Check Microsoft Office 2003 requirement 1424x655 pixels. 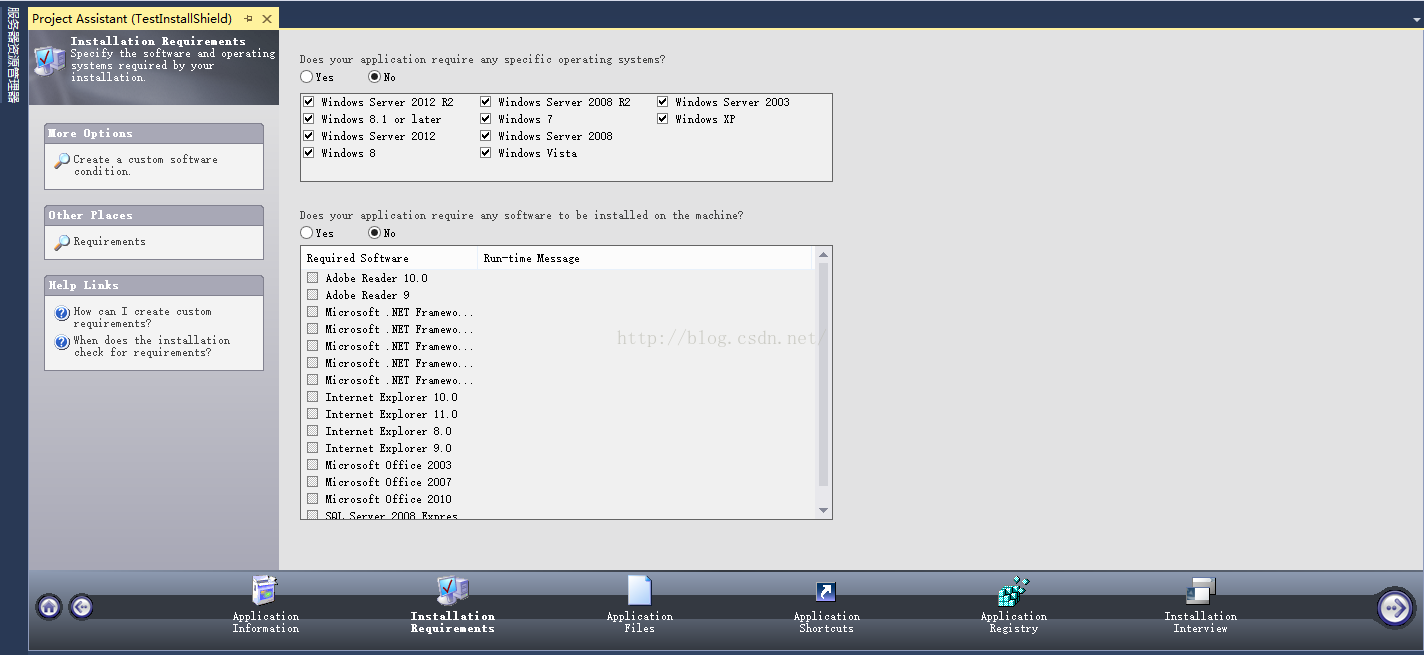313,465
